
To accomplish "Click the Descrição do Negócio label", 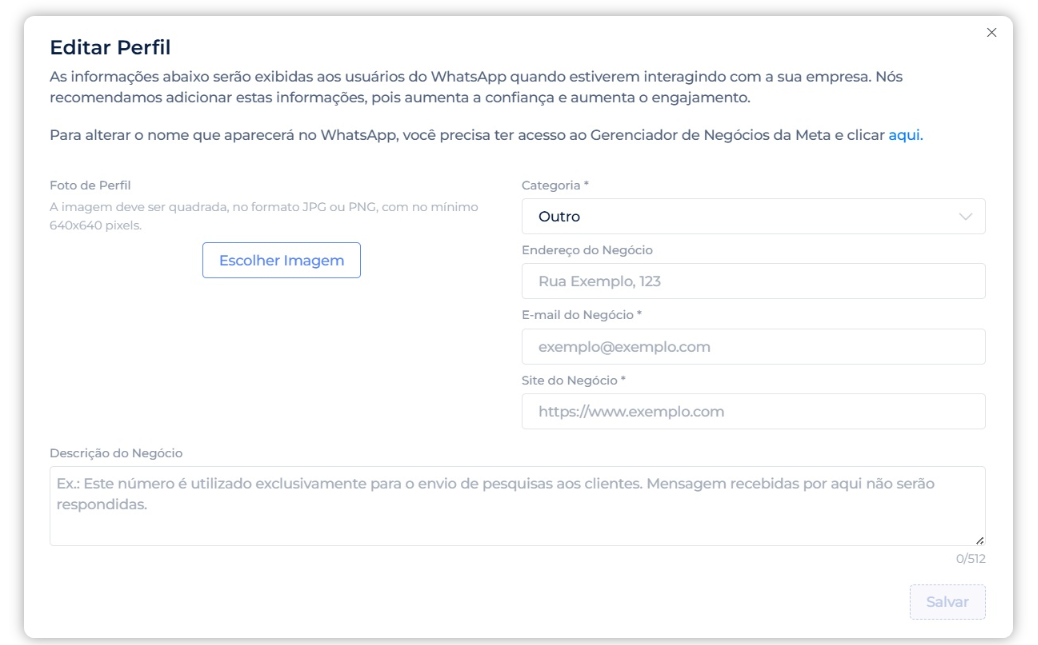I will pos(116,453).
